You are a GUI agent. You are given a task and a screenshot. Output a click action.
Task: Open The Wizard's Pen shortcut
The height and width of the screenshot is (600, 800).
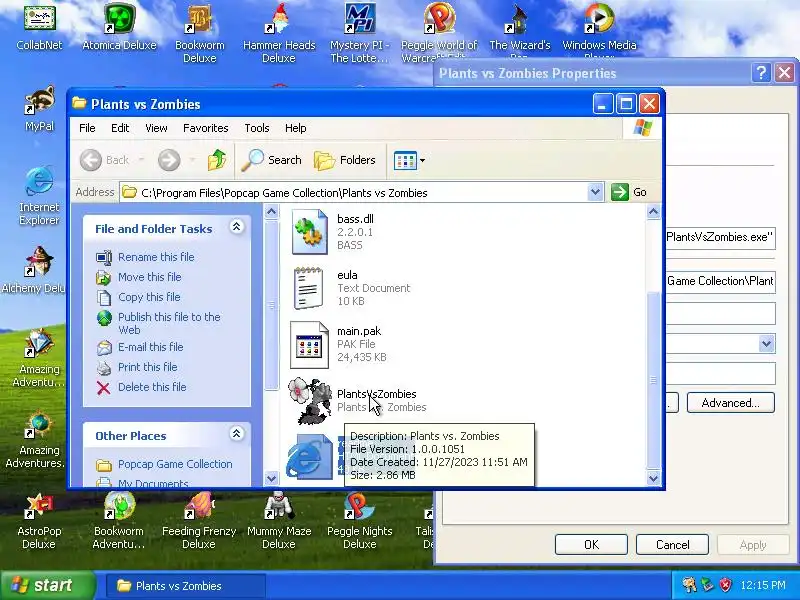519,31
